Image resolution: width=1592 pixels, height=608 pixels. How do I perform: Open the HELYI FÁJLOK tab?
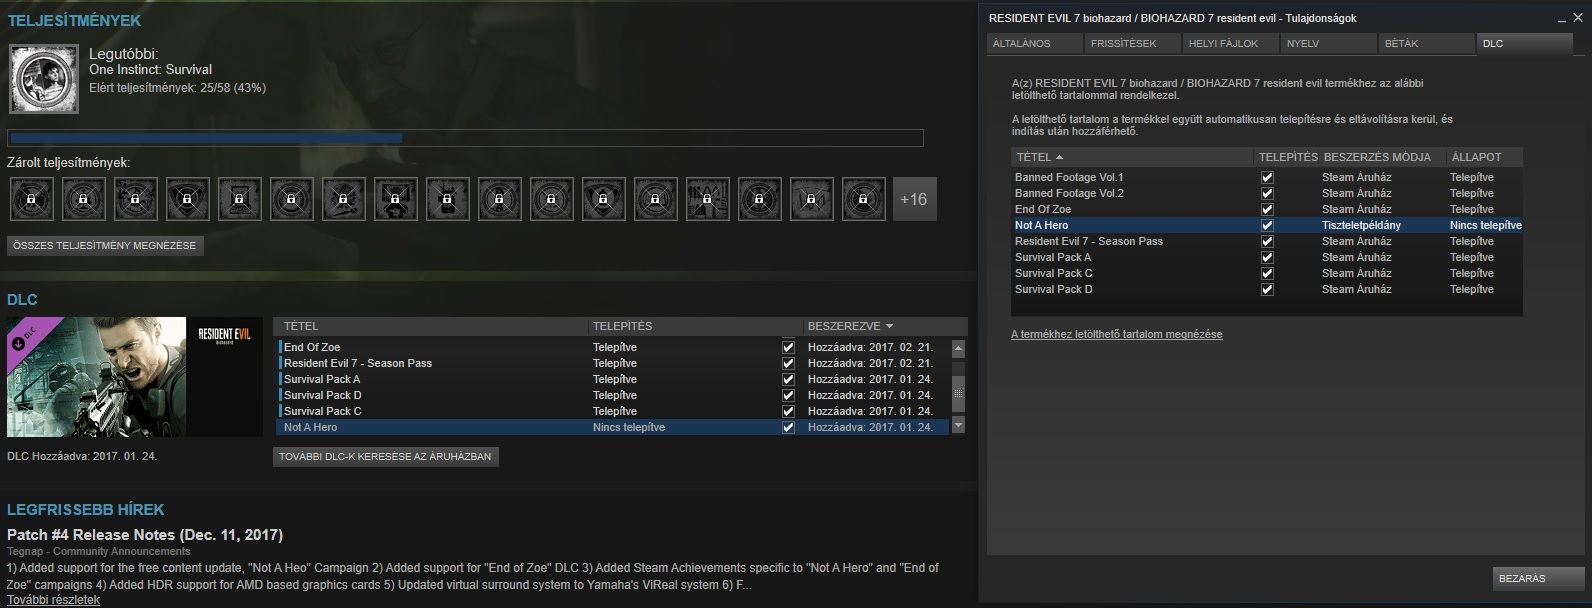tap(1230, 44)
